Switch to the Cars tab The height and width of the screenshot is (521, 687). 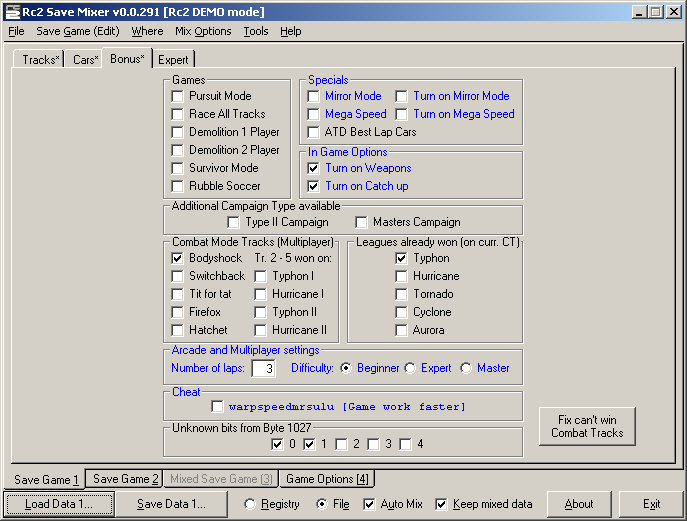pos(85,60)
